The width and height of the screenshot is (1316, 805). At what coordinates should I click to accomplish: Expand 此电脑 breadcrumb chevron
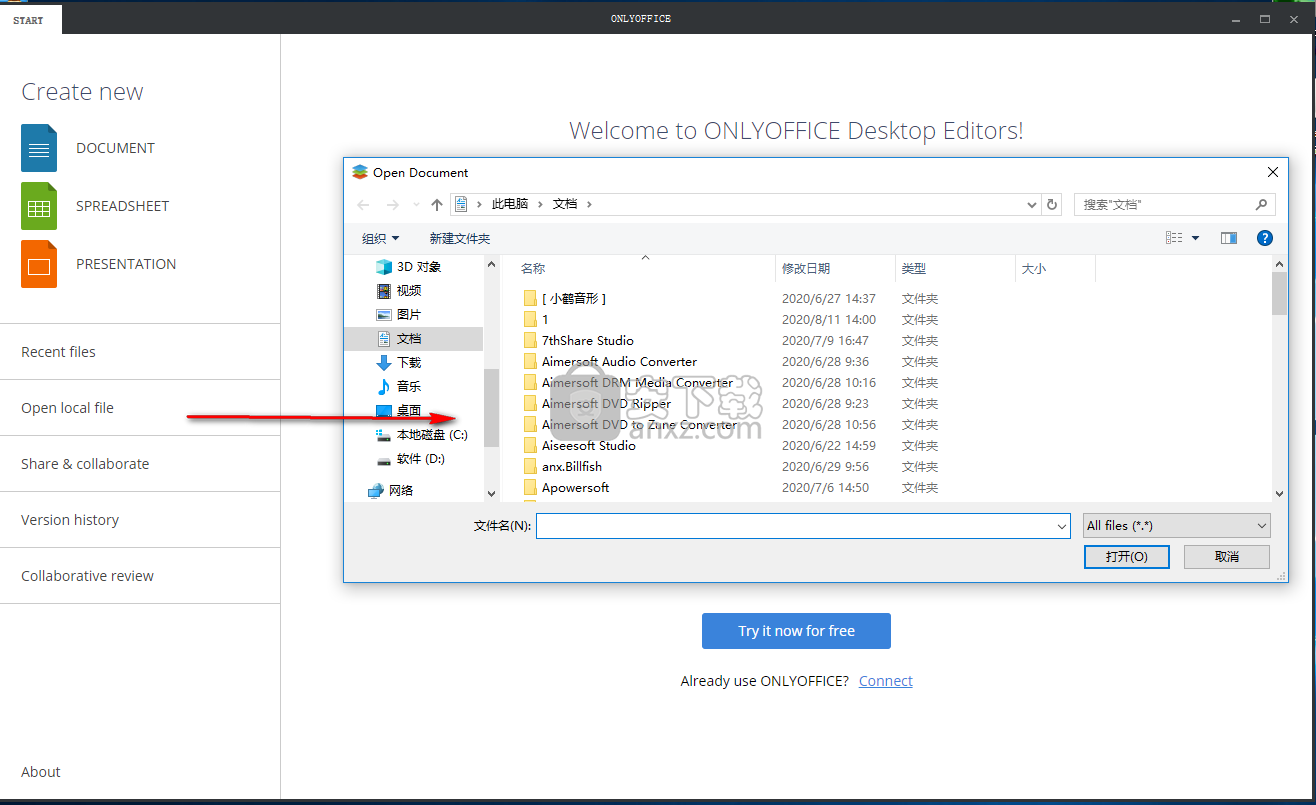point(540,204)
